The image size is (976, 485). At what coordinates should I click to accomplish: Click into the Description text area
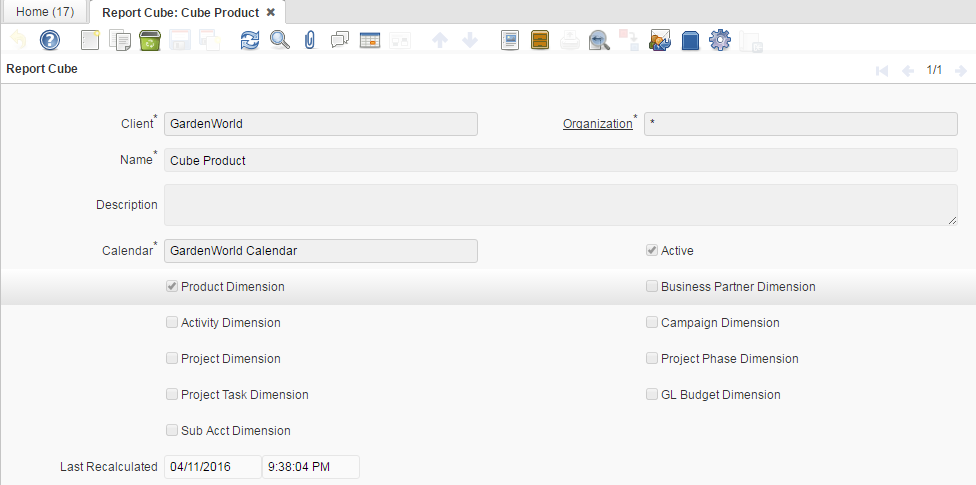(560, 205)
